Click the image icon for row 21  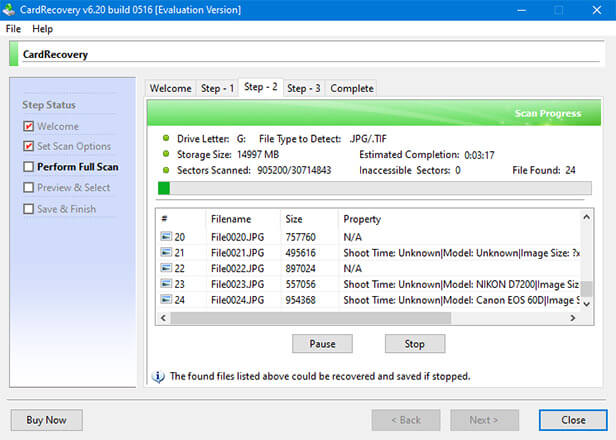pyautogui.click(x=166, y=252)
